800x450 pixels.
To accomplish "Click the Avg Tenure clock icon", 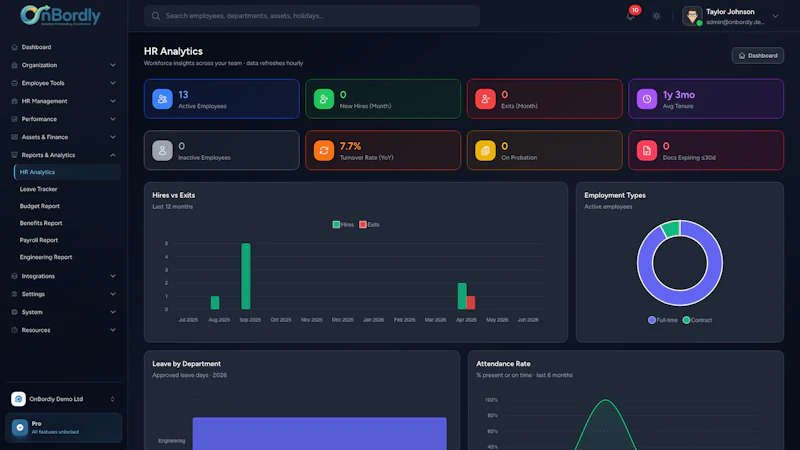I will (x=646, y=99).
